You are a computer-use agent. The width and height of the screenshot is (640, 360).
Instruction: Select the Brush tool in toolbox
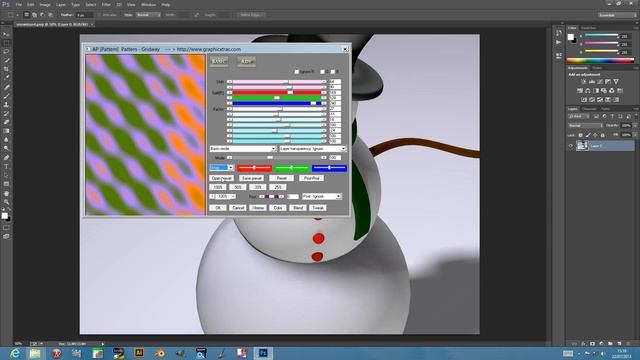[6, 96]
